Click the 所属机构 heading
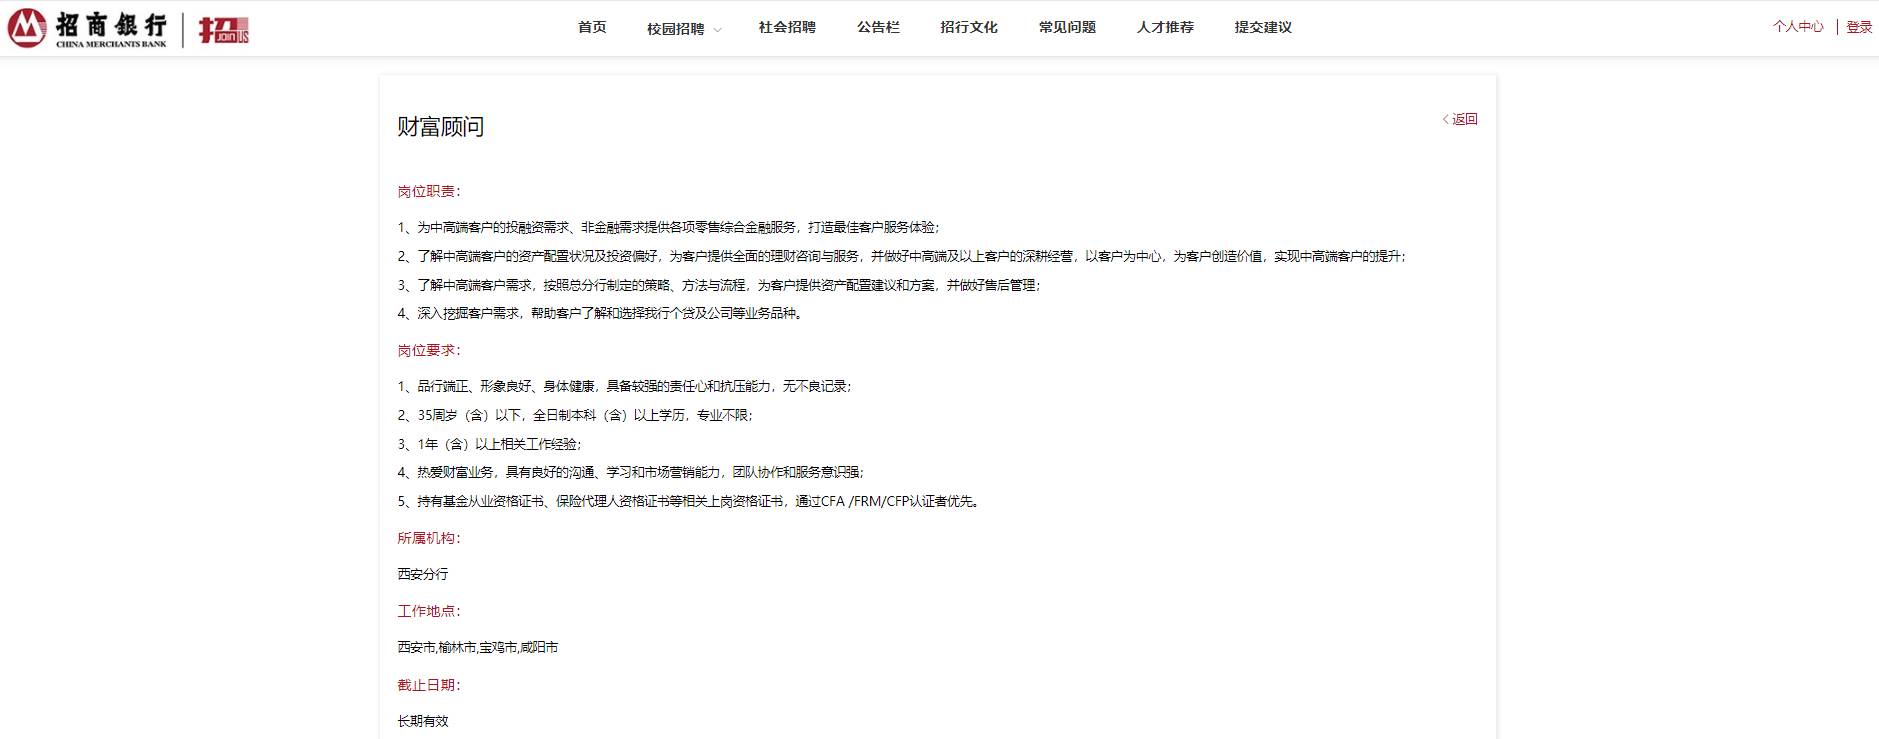The image size is (1879, 739). 429,538
